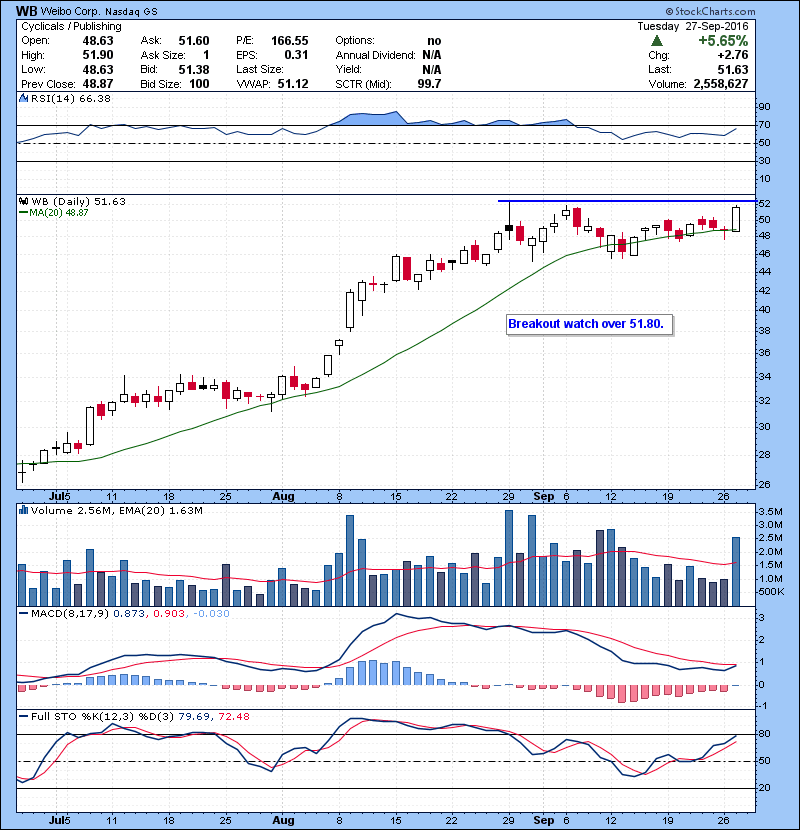Image resolution: width=800 pixels, height=830 pixels.
Task: Click the 'Aug' label on price chart axis
Action: 283,497
